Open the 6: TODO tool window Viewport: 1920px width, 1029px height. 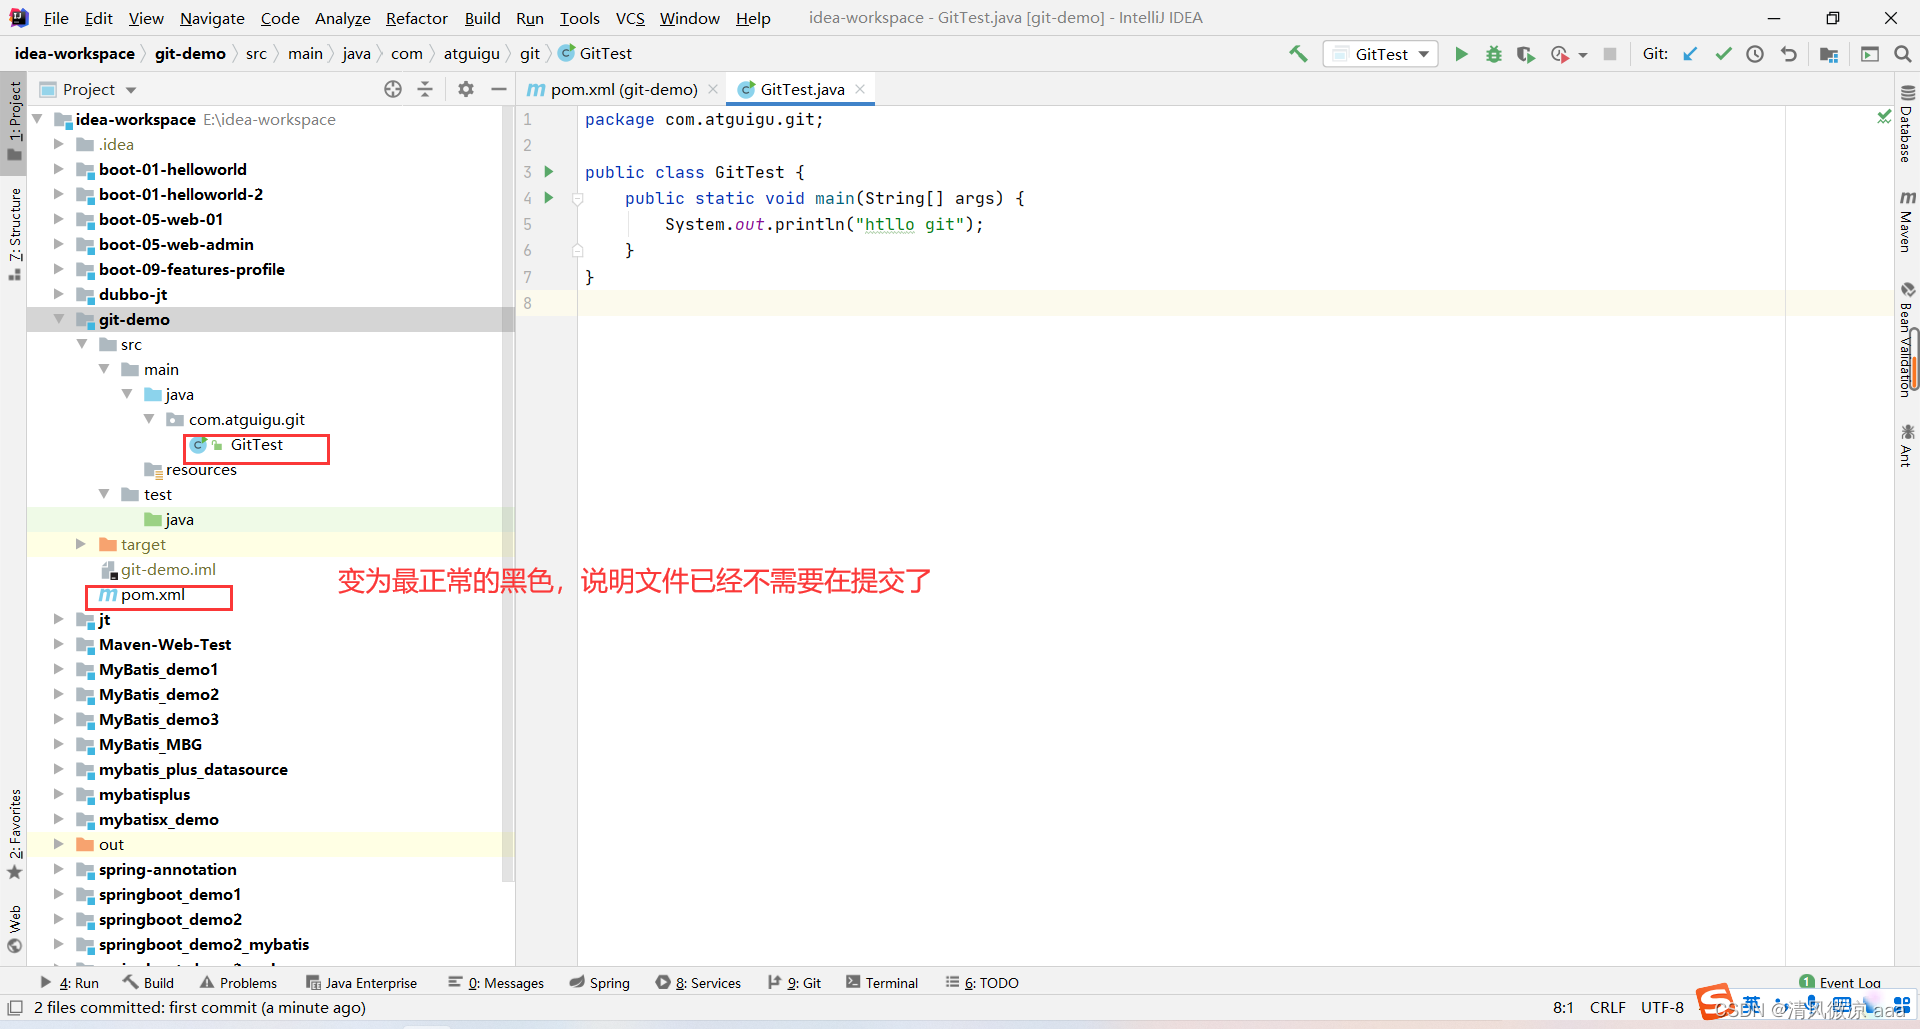point(982,983)
